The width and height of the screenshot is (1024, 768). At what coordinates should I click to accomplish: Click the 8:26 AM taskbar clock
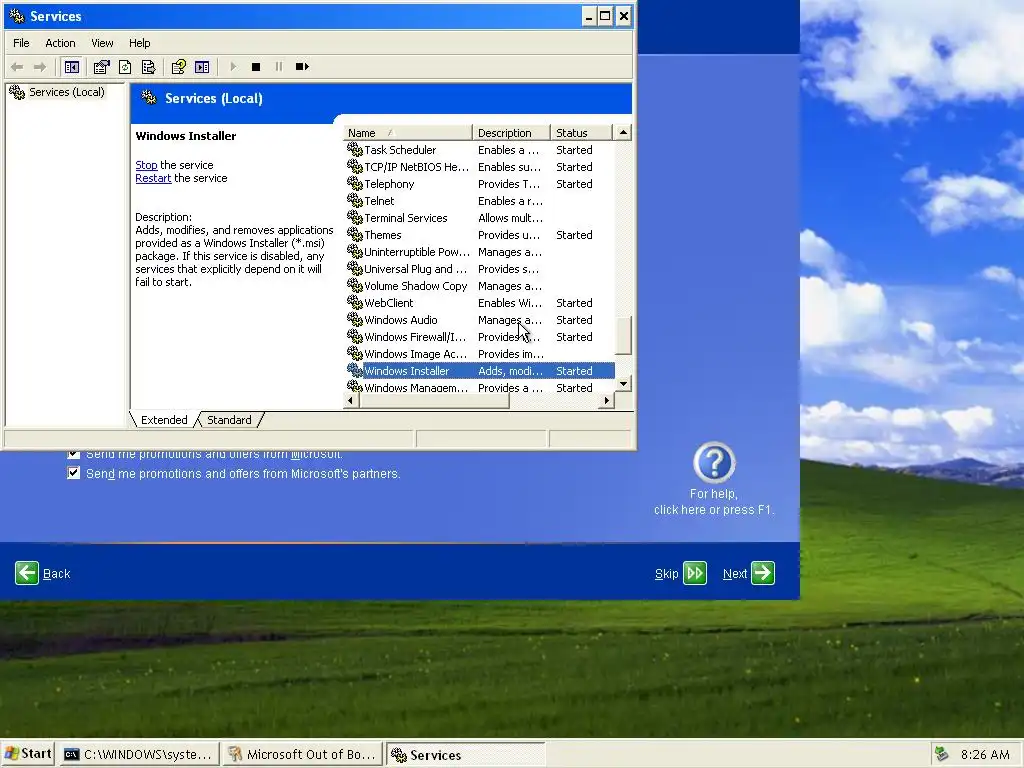coord(985,754)
